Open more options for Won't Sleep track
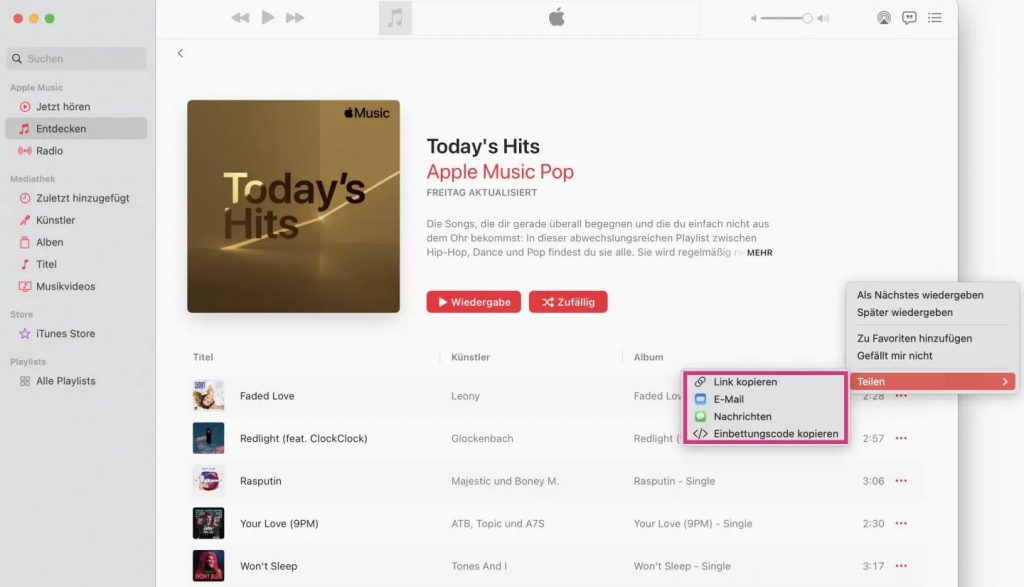This screenshot has height=587, width=1024. pos(901,566)
